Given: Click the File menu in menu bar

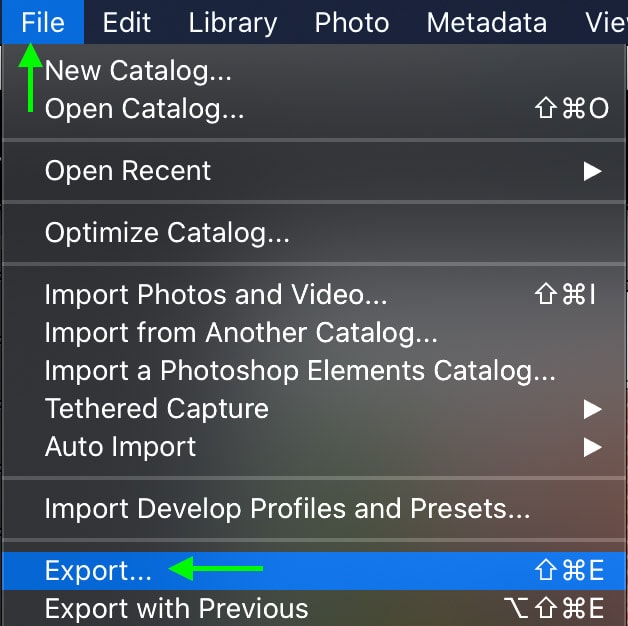Looking at the screenshot, I should pyautogui.click(x=42, y=22).
